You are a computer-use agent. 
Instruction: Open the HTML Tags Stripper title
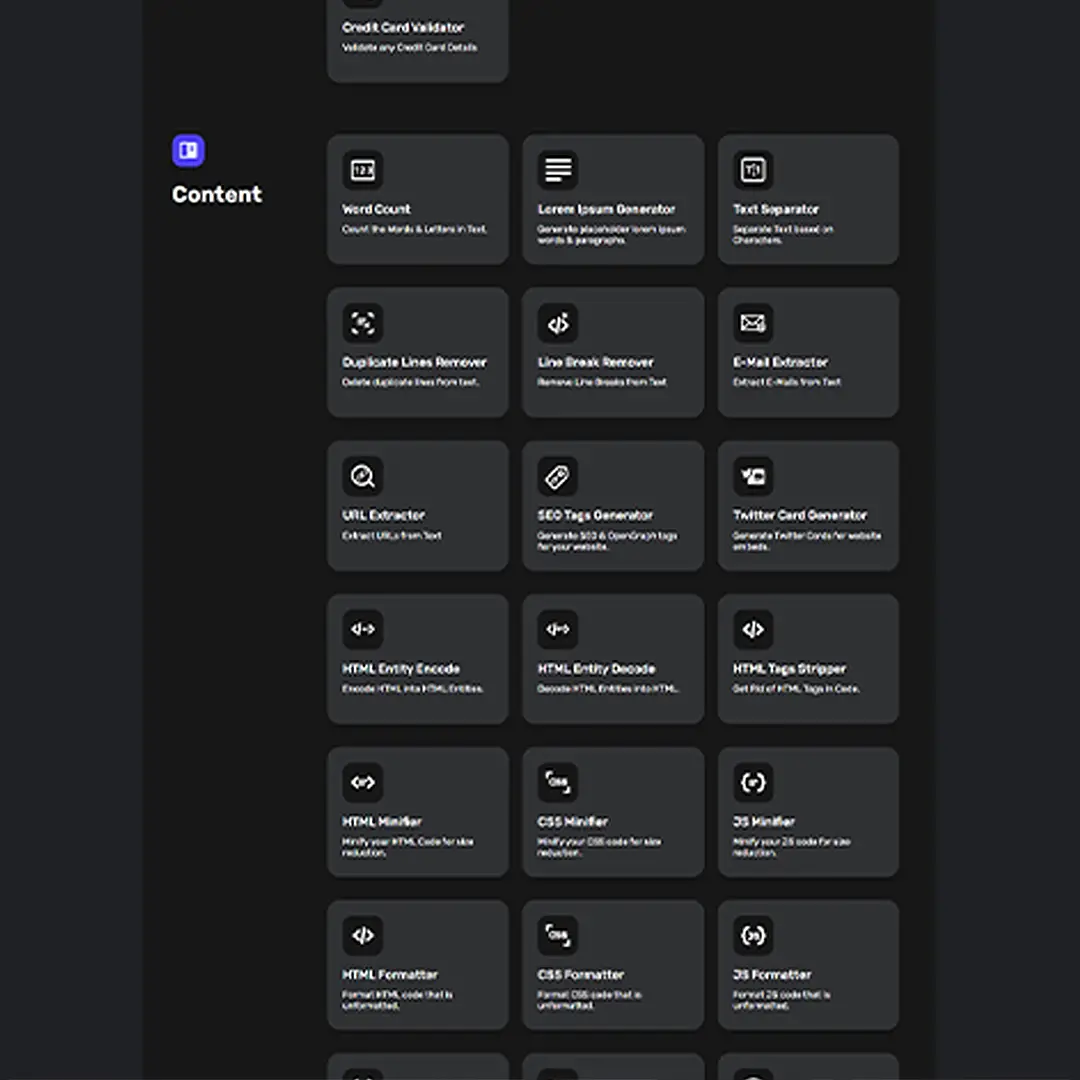(x=789, y=668)
